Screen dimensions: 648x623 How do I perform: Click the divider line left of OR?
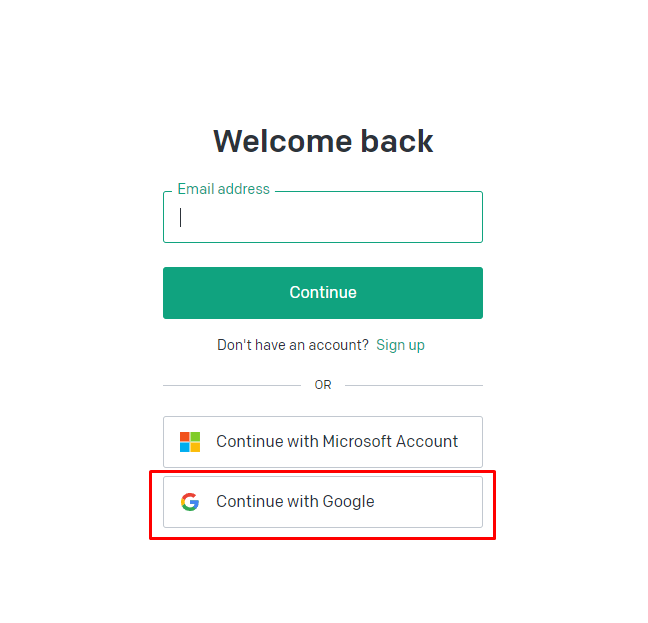[231, 385]
